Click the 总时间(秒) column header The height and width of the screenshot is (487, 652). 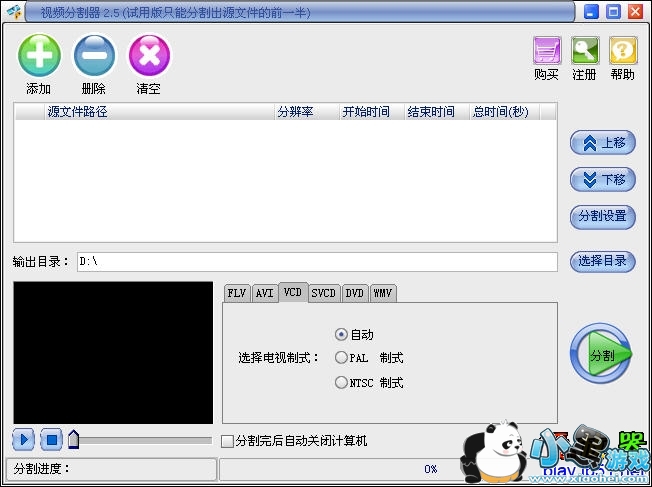505,112
